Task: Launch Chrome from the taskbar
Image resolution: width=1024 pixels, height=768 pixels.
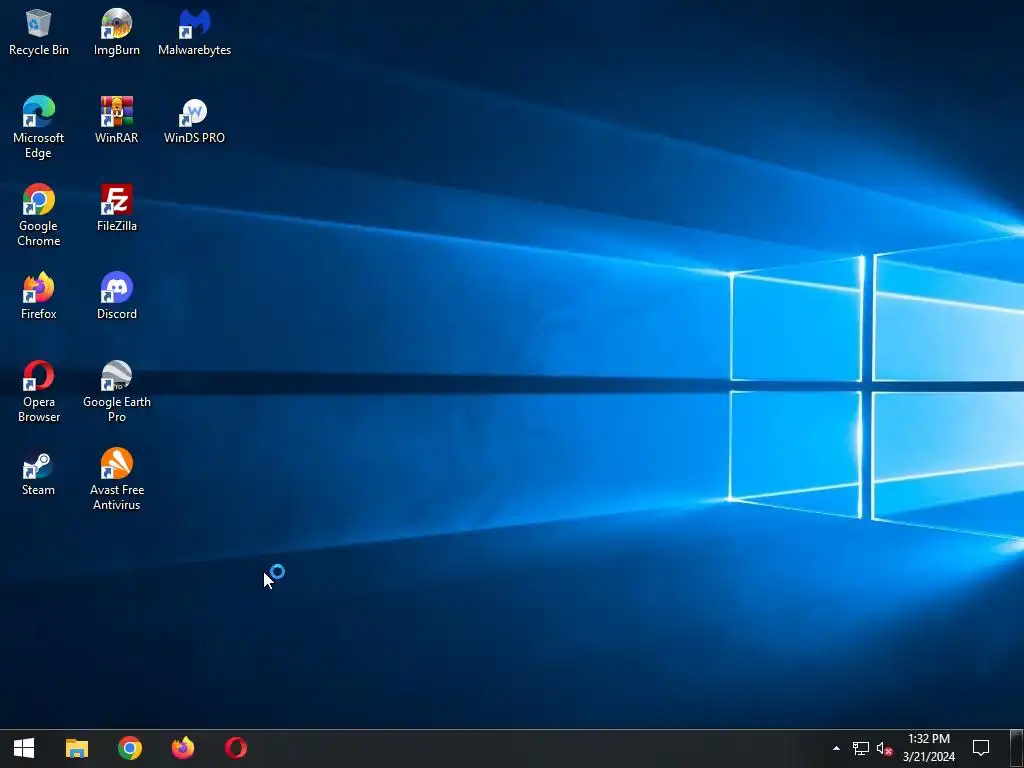Action: pos(130,748)
